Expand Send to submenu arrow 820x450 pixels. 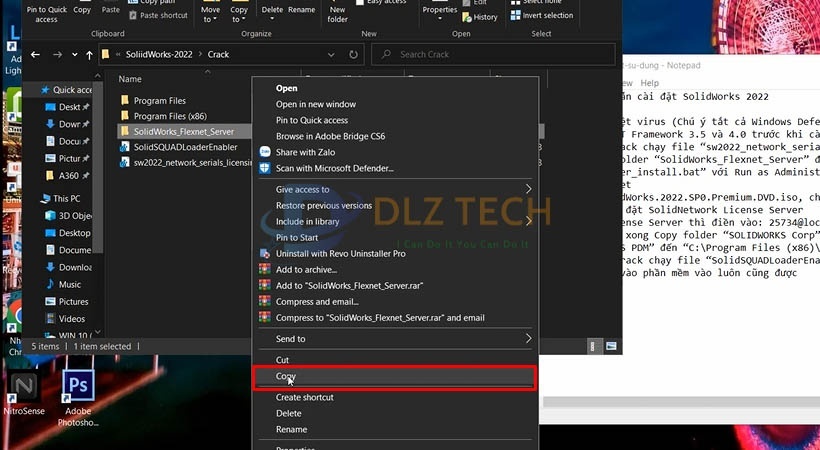[x=528, y=339]
